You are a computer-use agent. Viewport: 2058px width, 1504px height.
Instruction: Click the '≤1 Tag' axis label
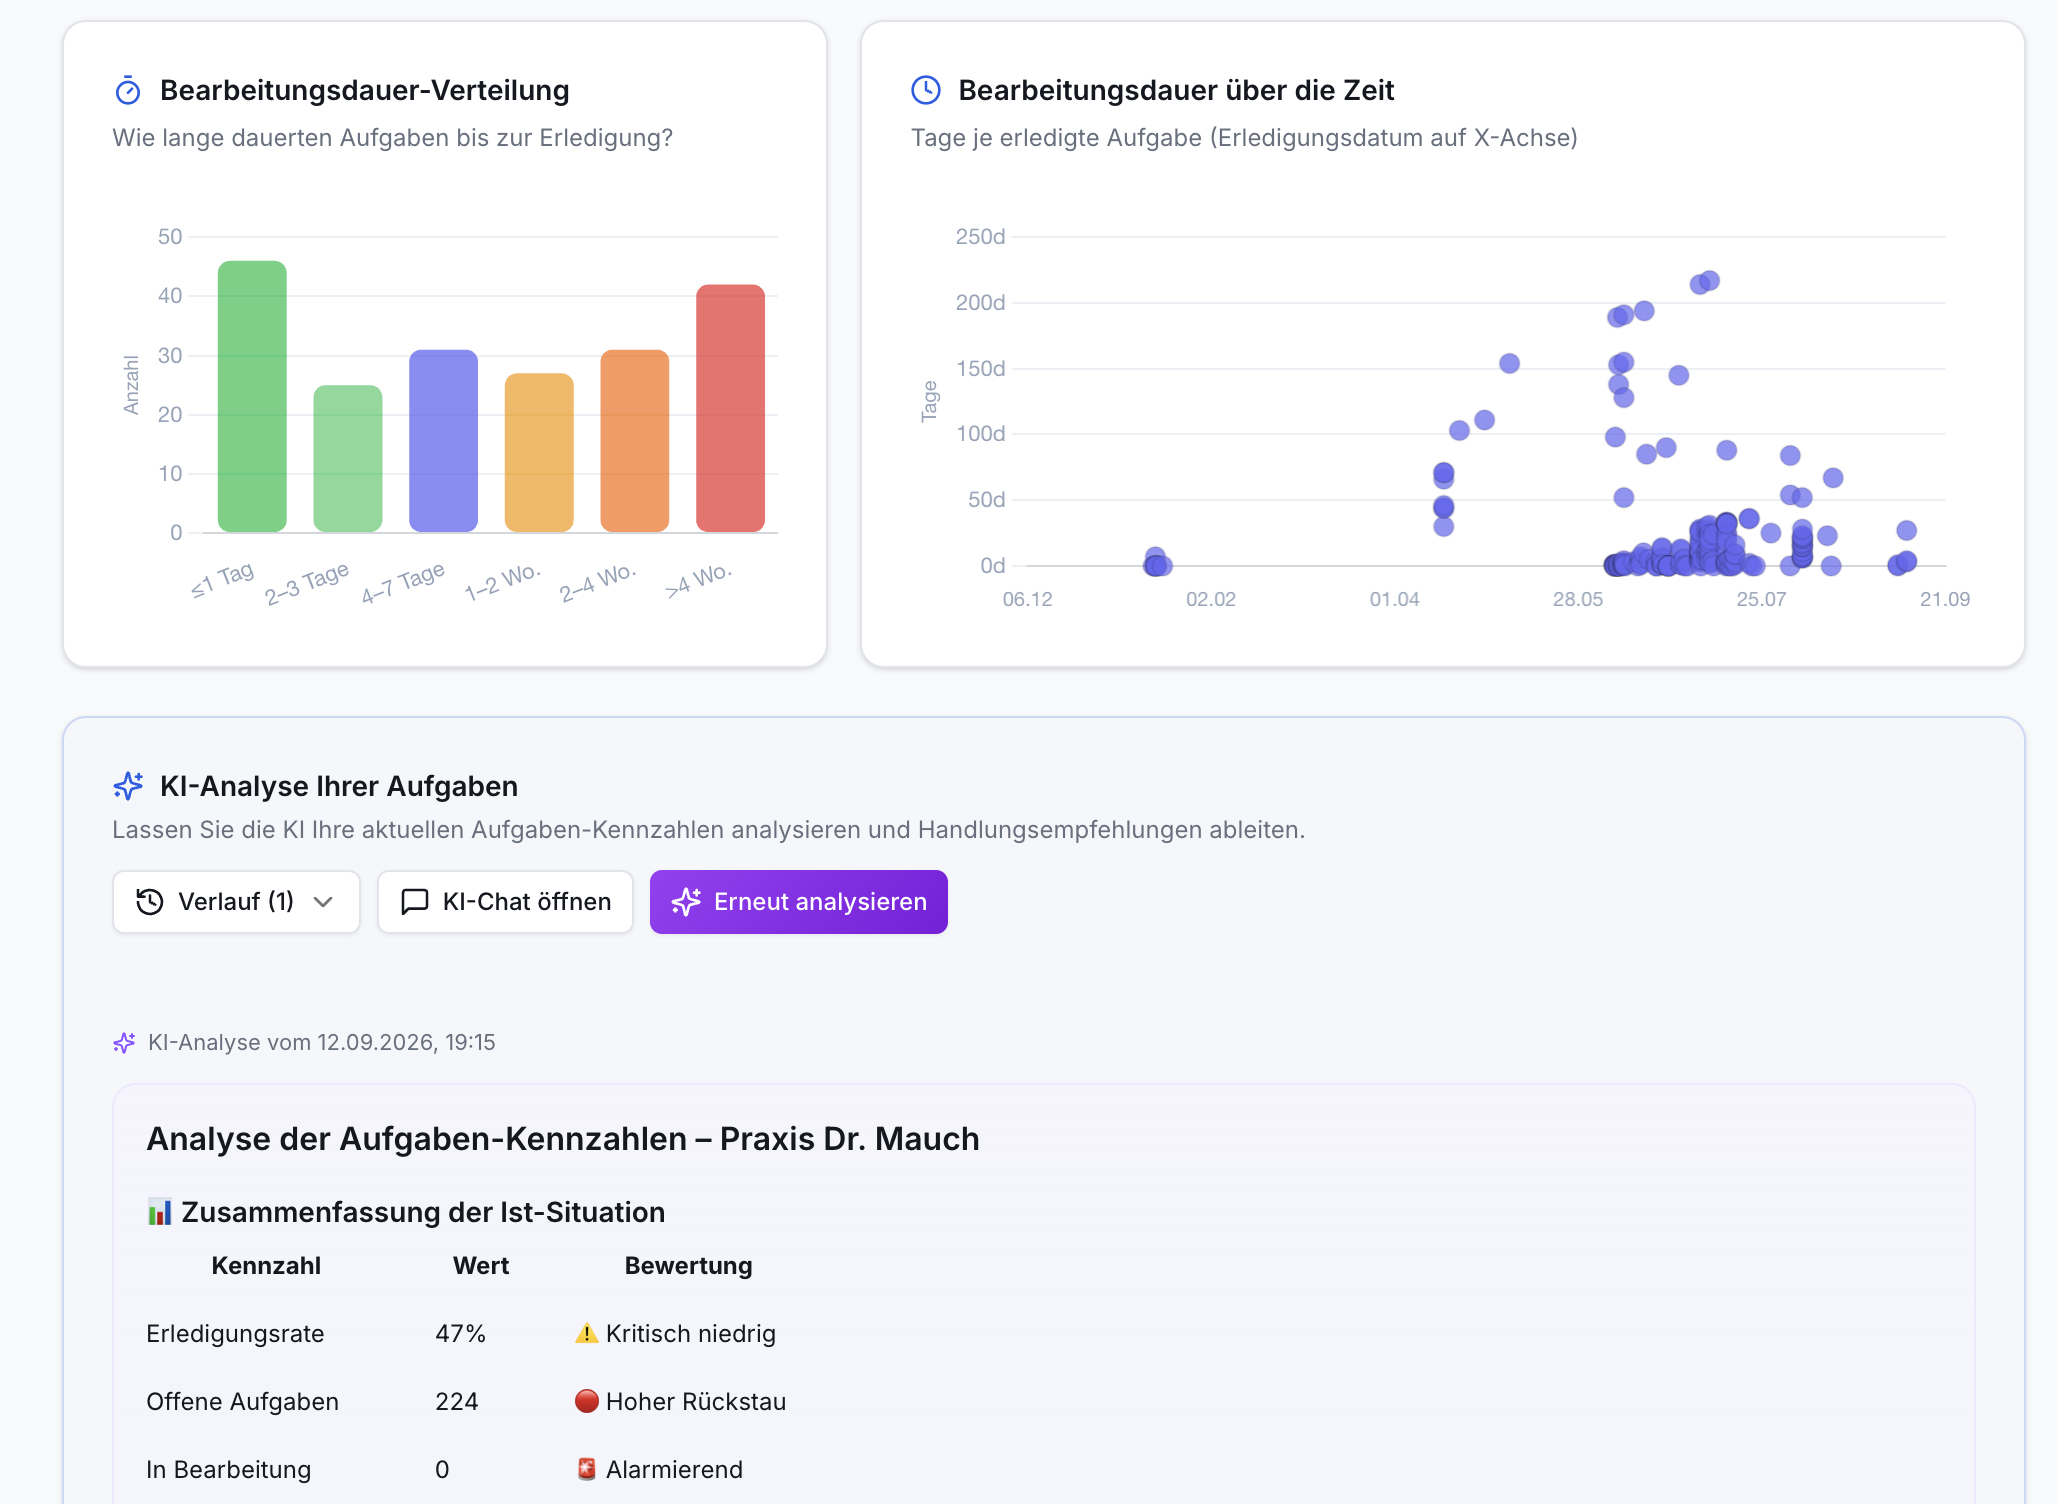(x=223, y=581)
